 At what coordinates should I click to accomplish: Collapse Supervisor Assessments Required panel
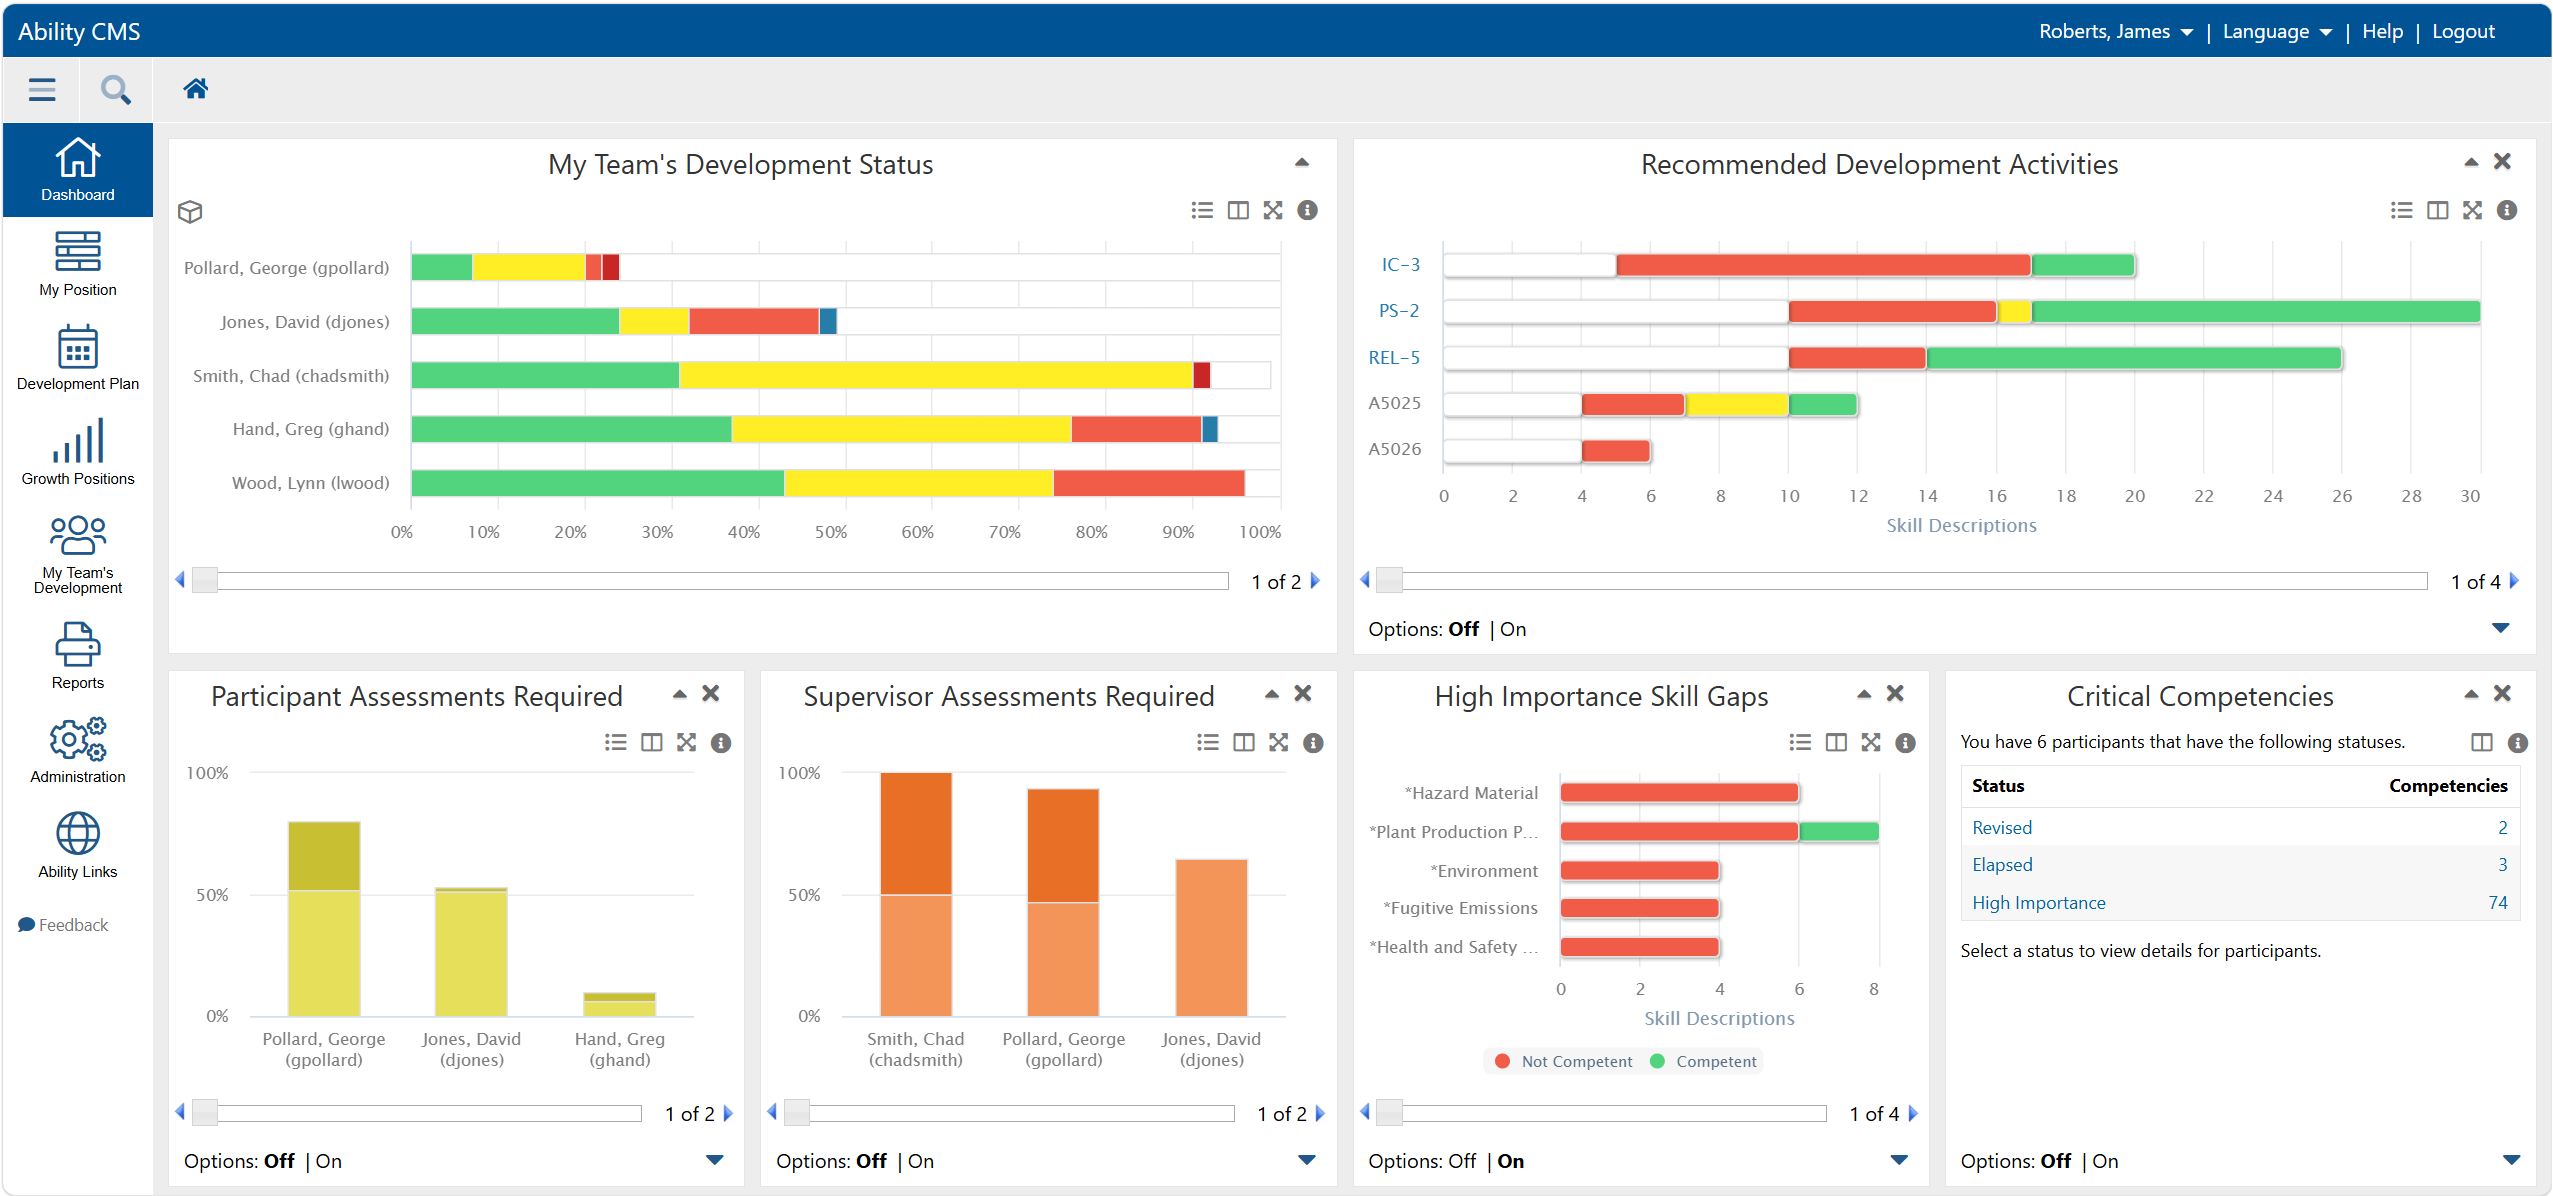[1272, 694]
